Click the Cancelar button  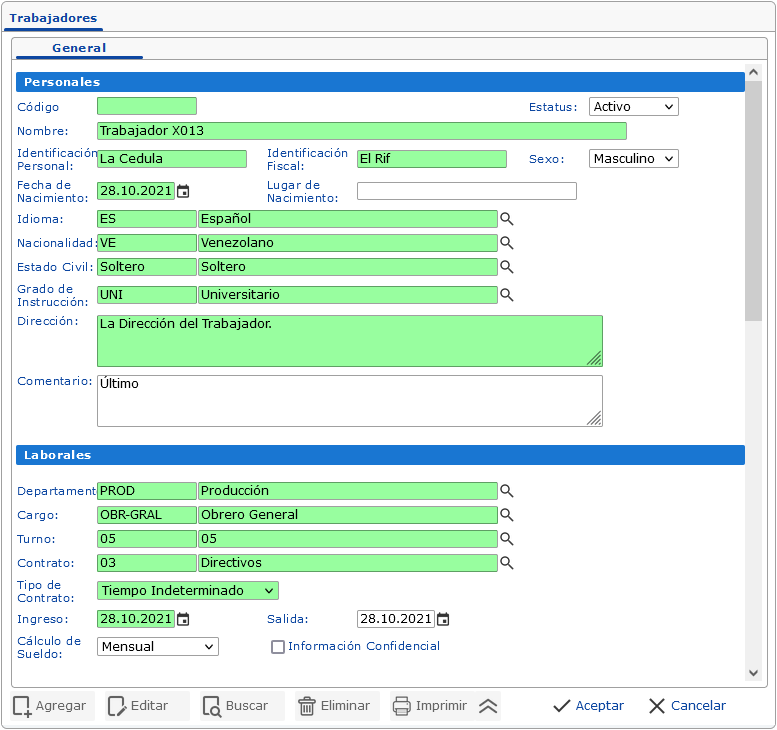pyautogui.click(x=687, y=706)
